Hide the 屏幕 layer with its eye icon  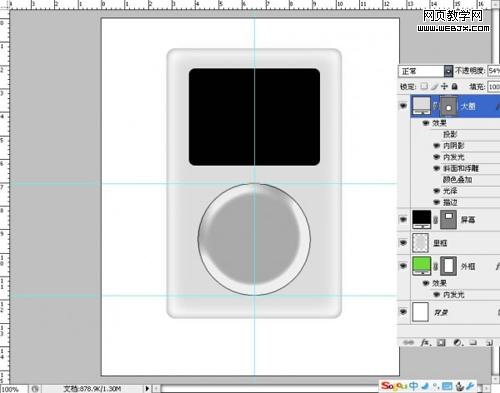point(403,220)
